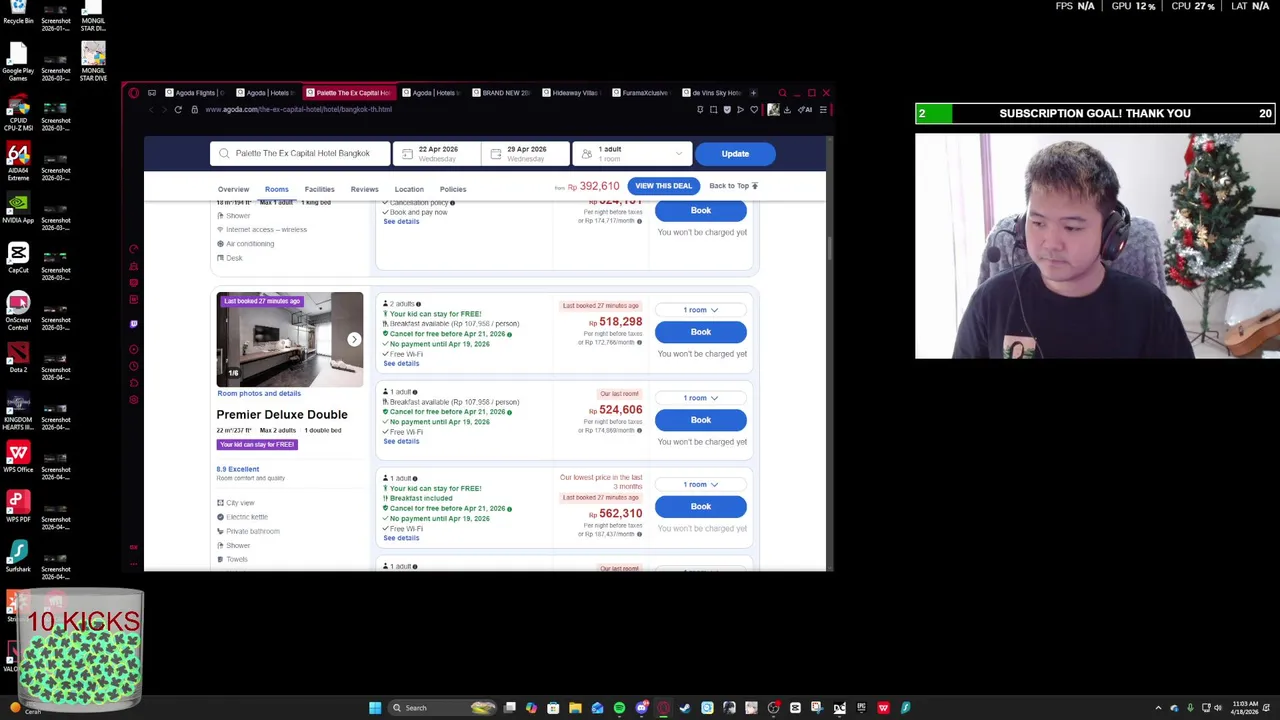The width and height of the screenshot is (1280, 720).
Task: Open the browser easy setup menu icon
Action: pos(823,109)
